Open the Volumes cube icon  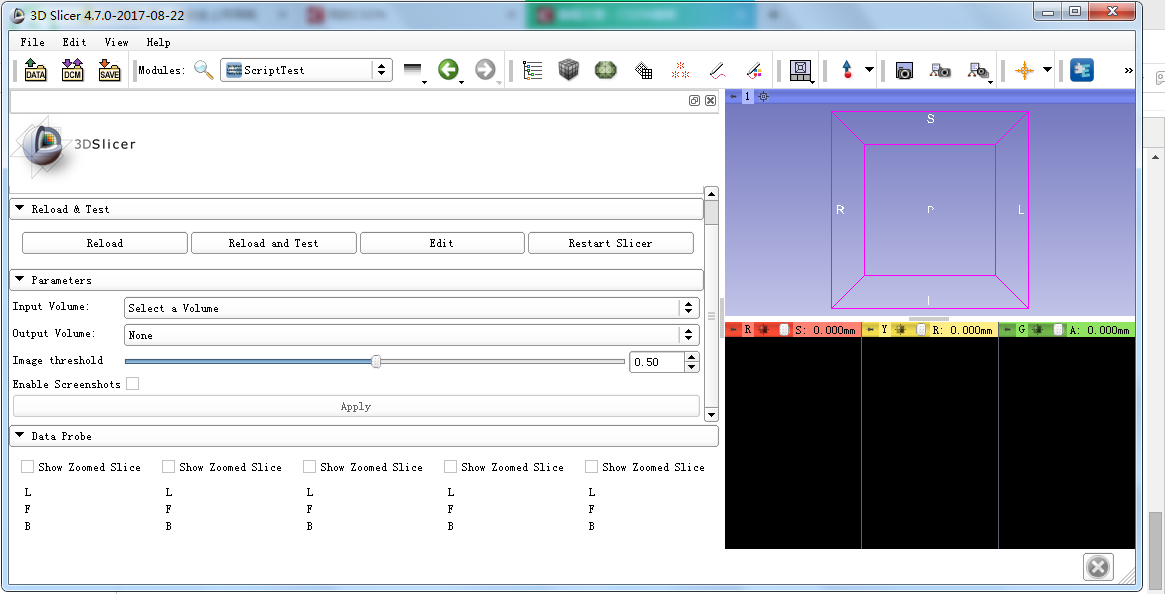(x=569, y=70)
